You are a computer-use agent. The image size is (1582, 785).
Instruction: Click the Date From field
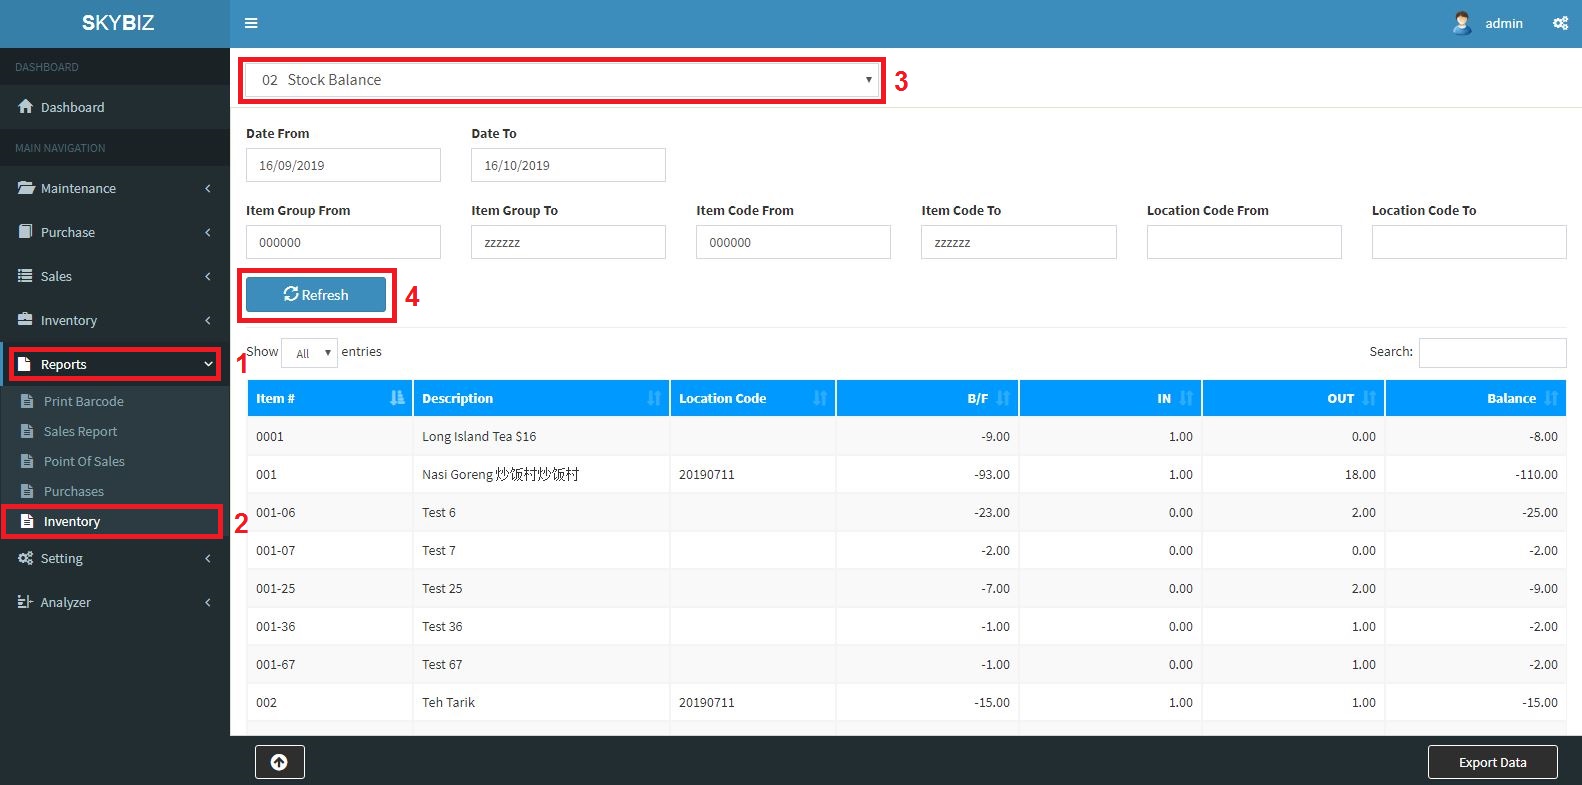click(343, 165)
